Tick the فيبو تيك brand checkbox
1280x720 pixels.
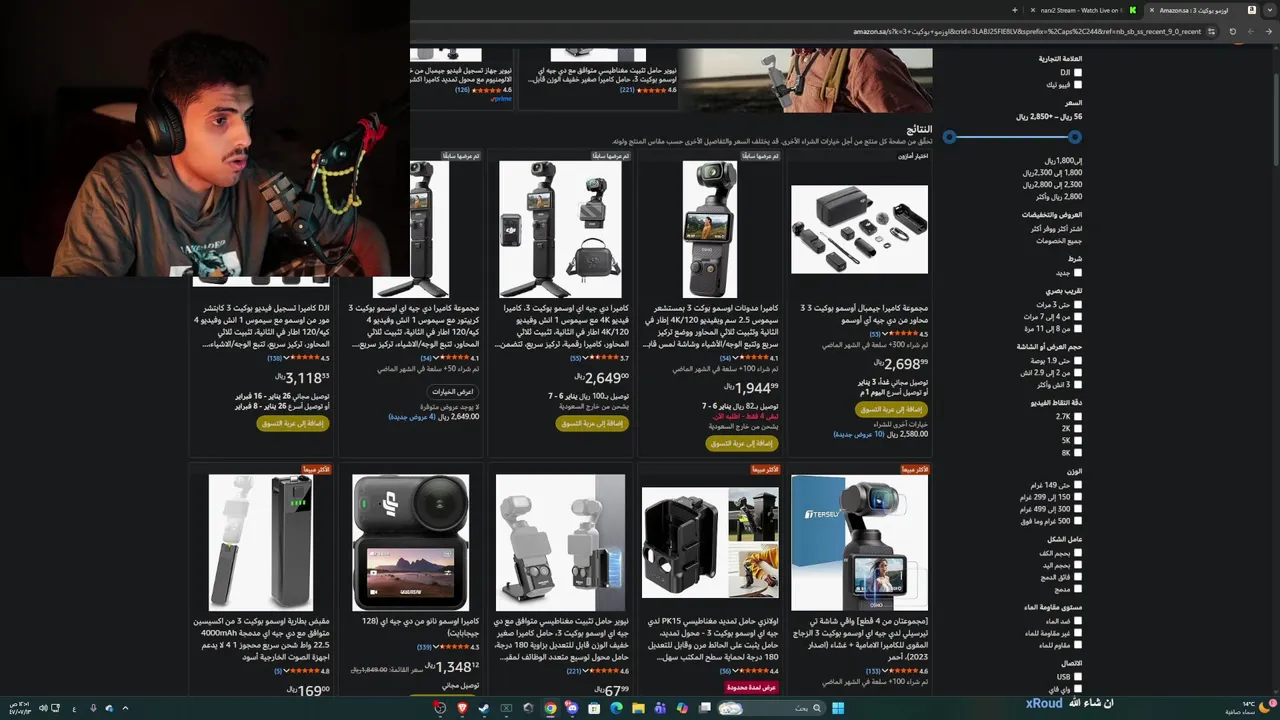click(x=1077, y=85)
